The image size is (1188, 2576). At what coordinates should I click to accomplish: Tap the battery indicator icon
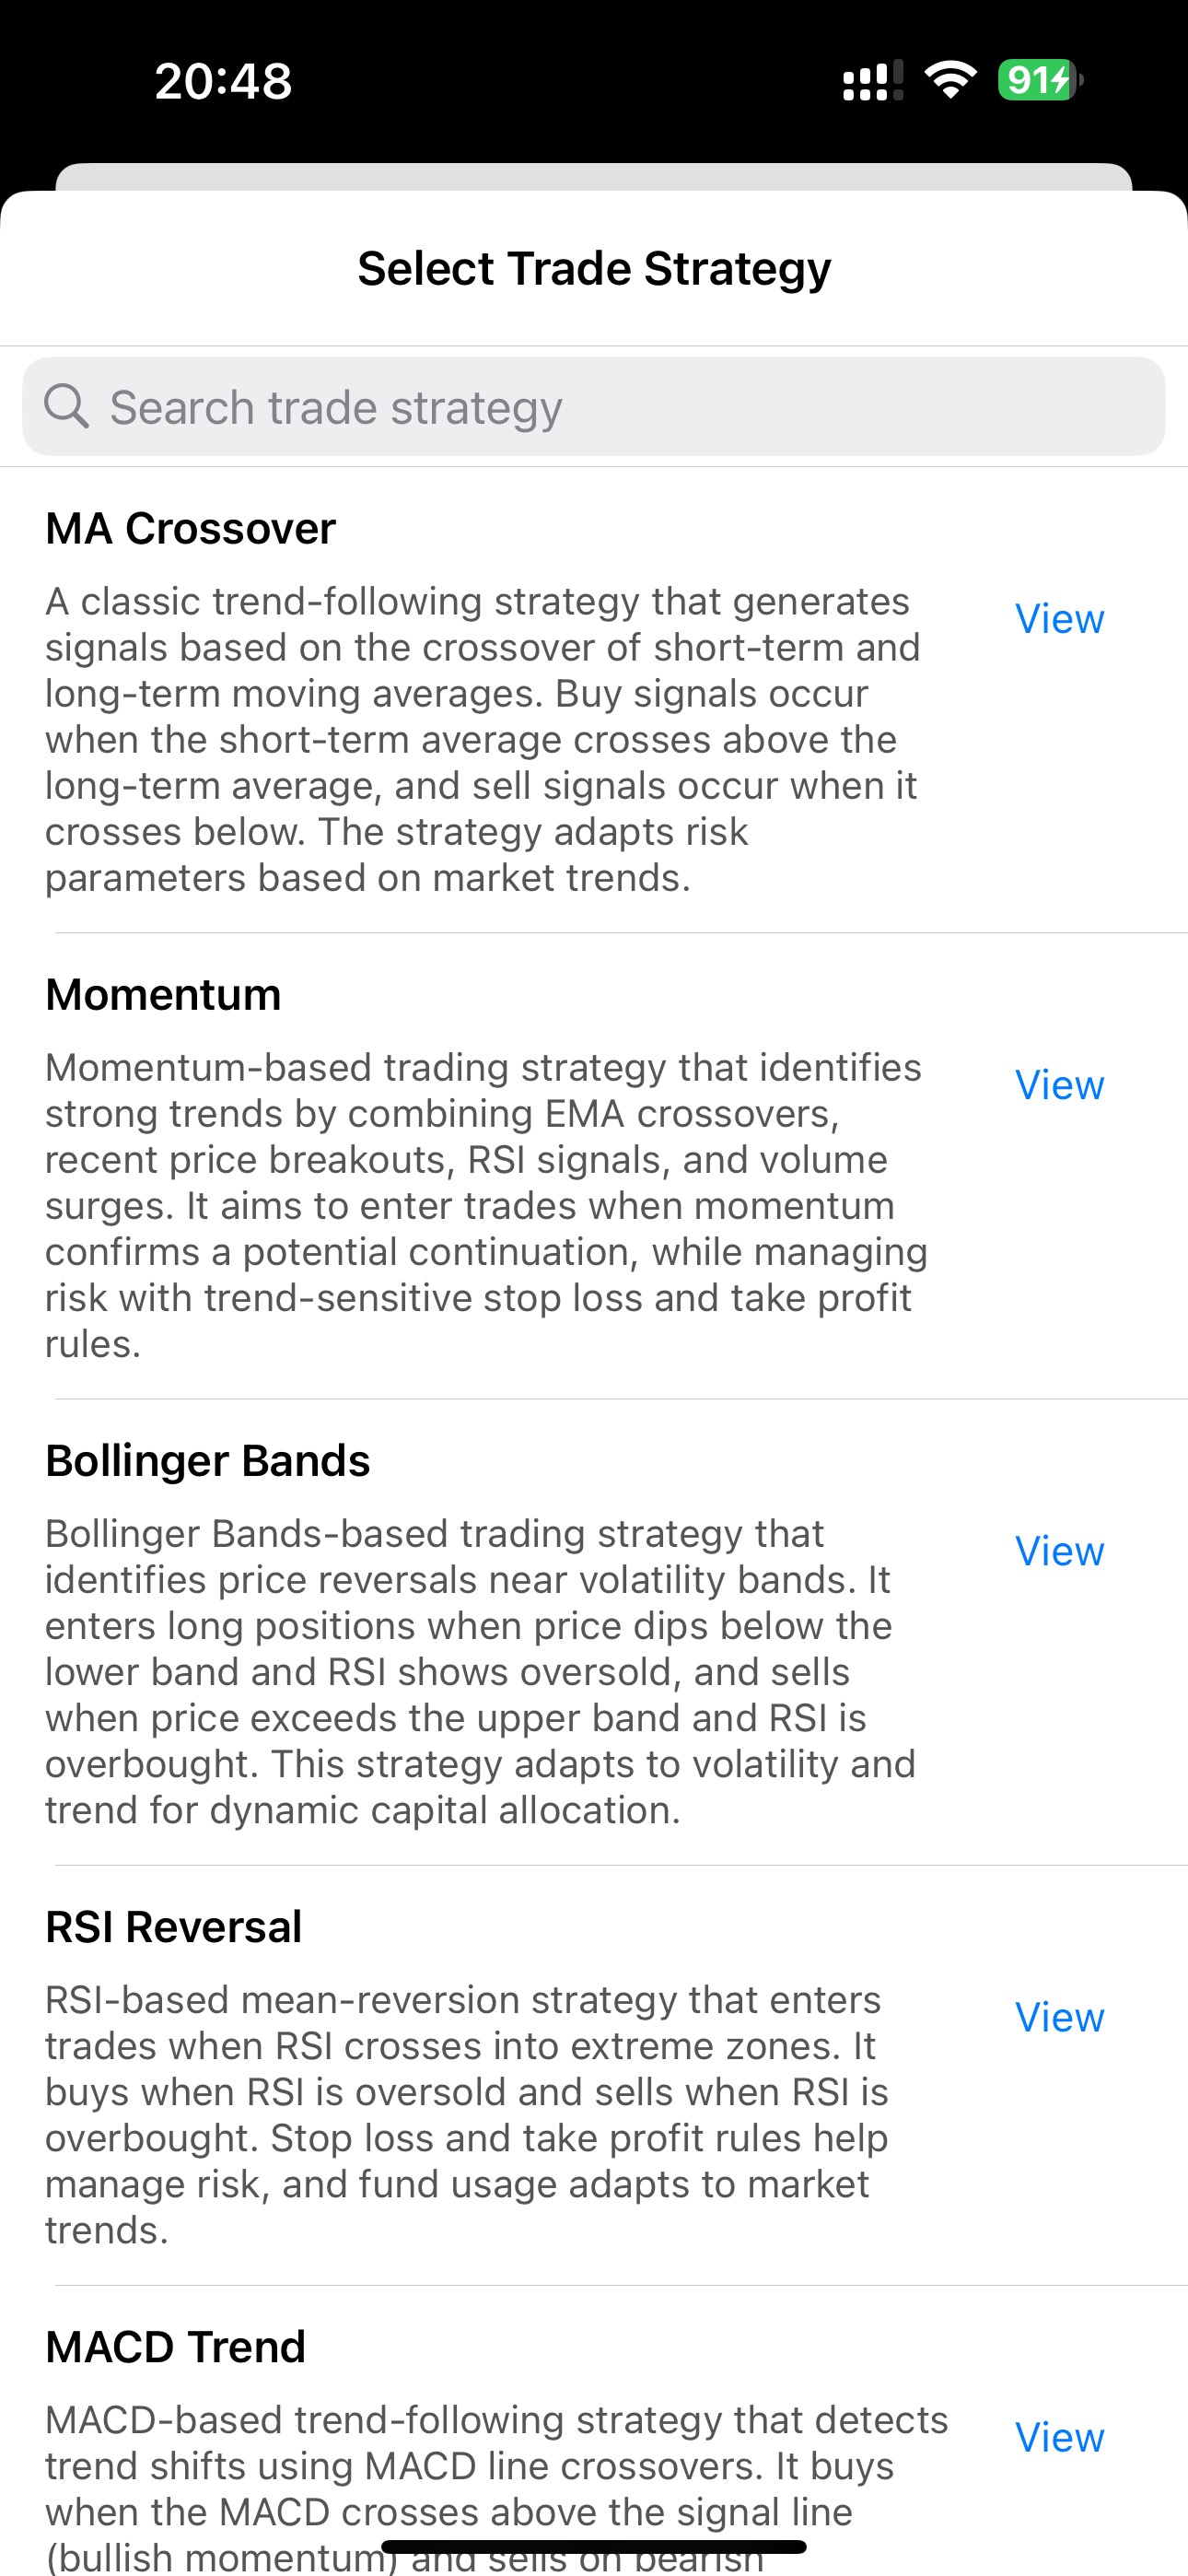1039,80
